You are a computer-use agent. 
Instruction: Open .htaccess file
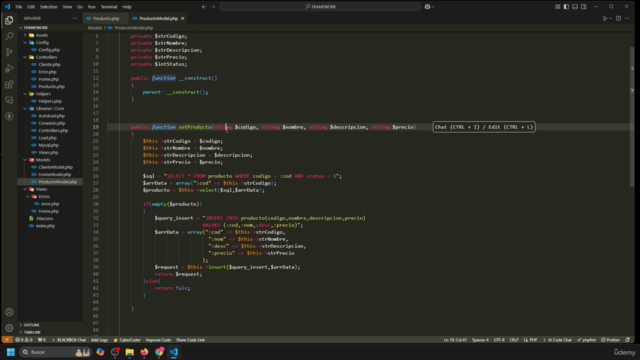[x=44, y=219]
